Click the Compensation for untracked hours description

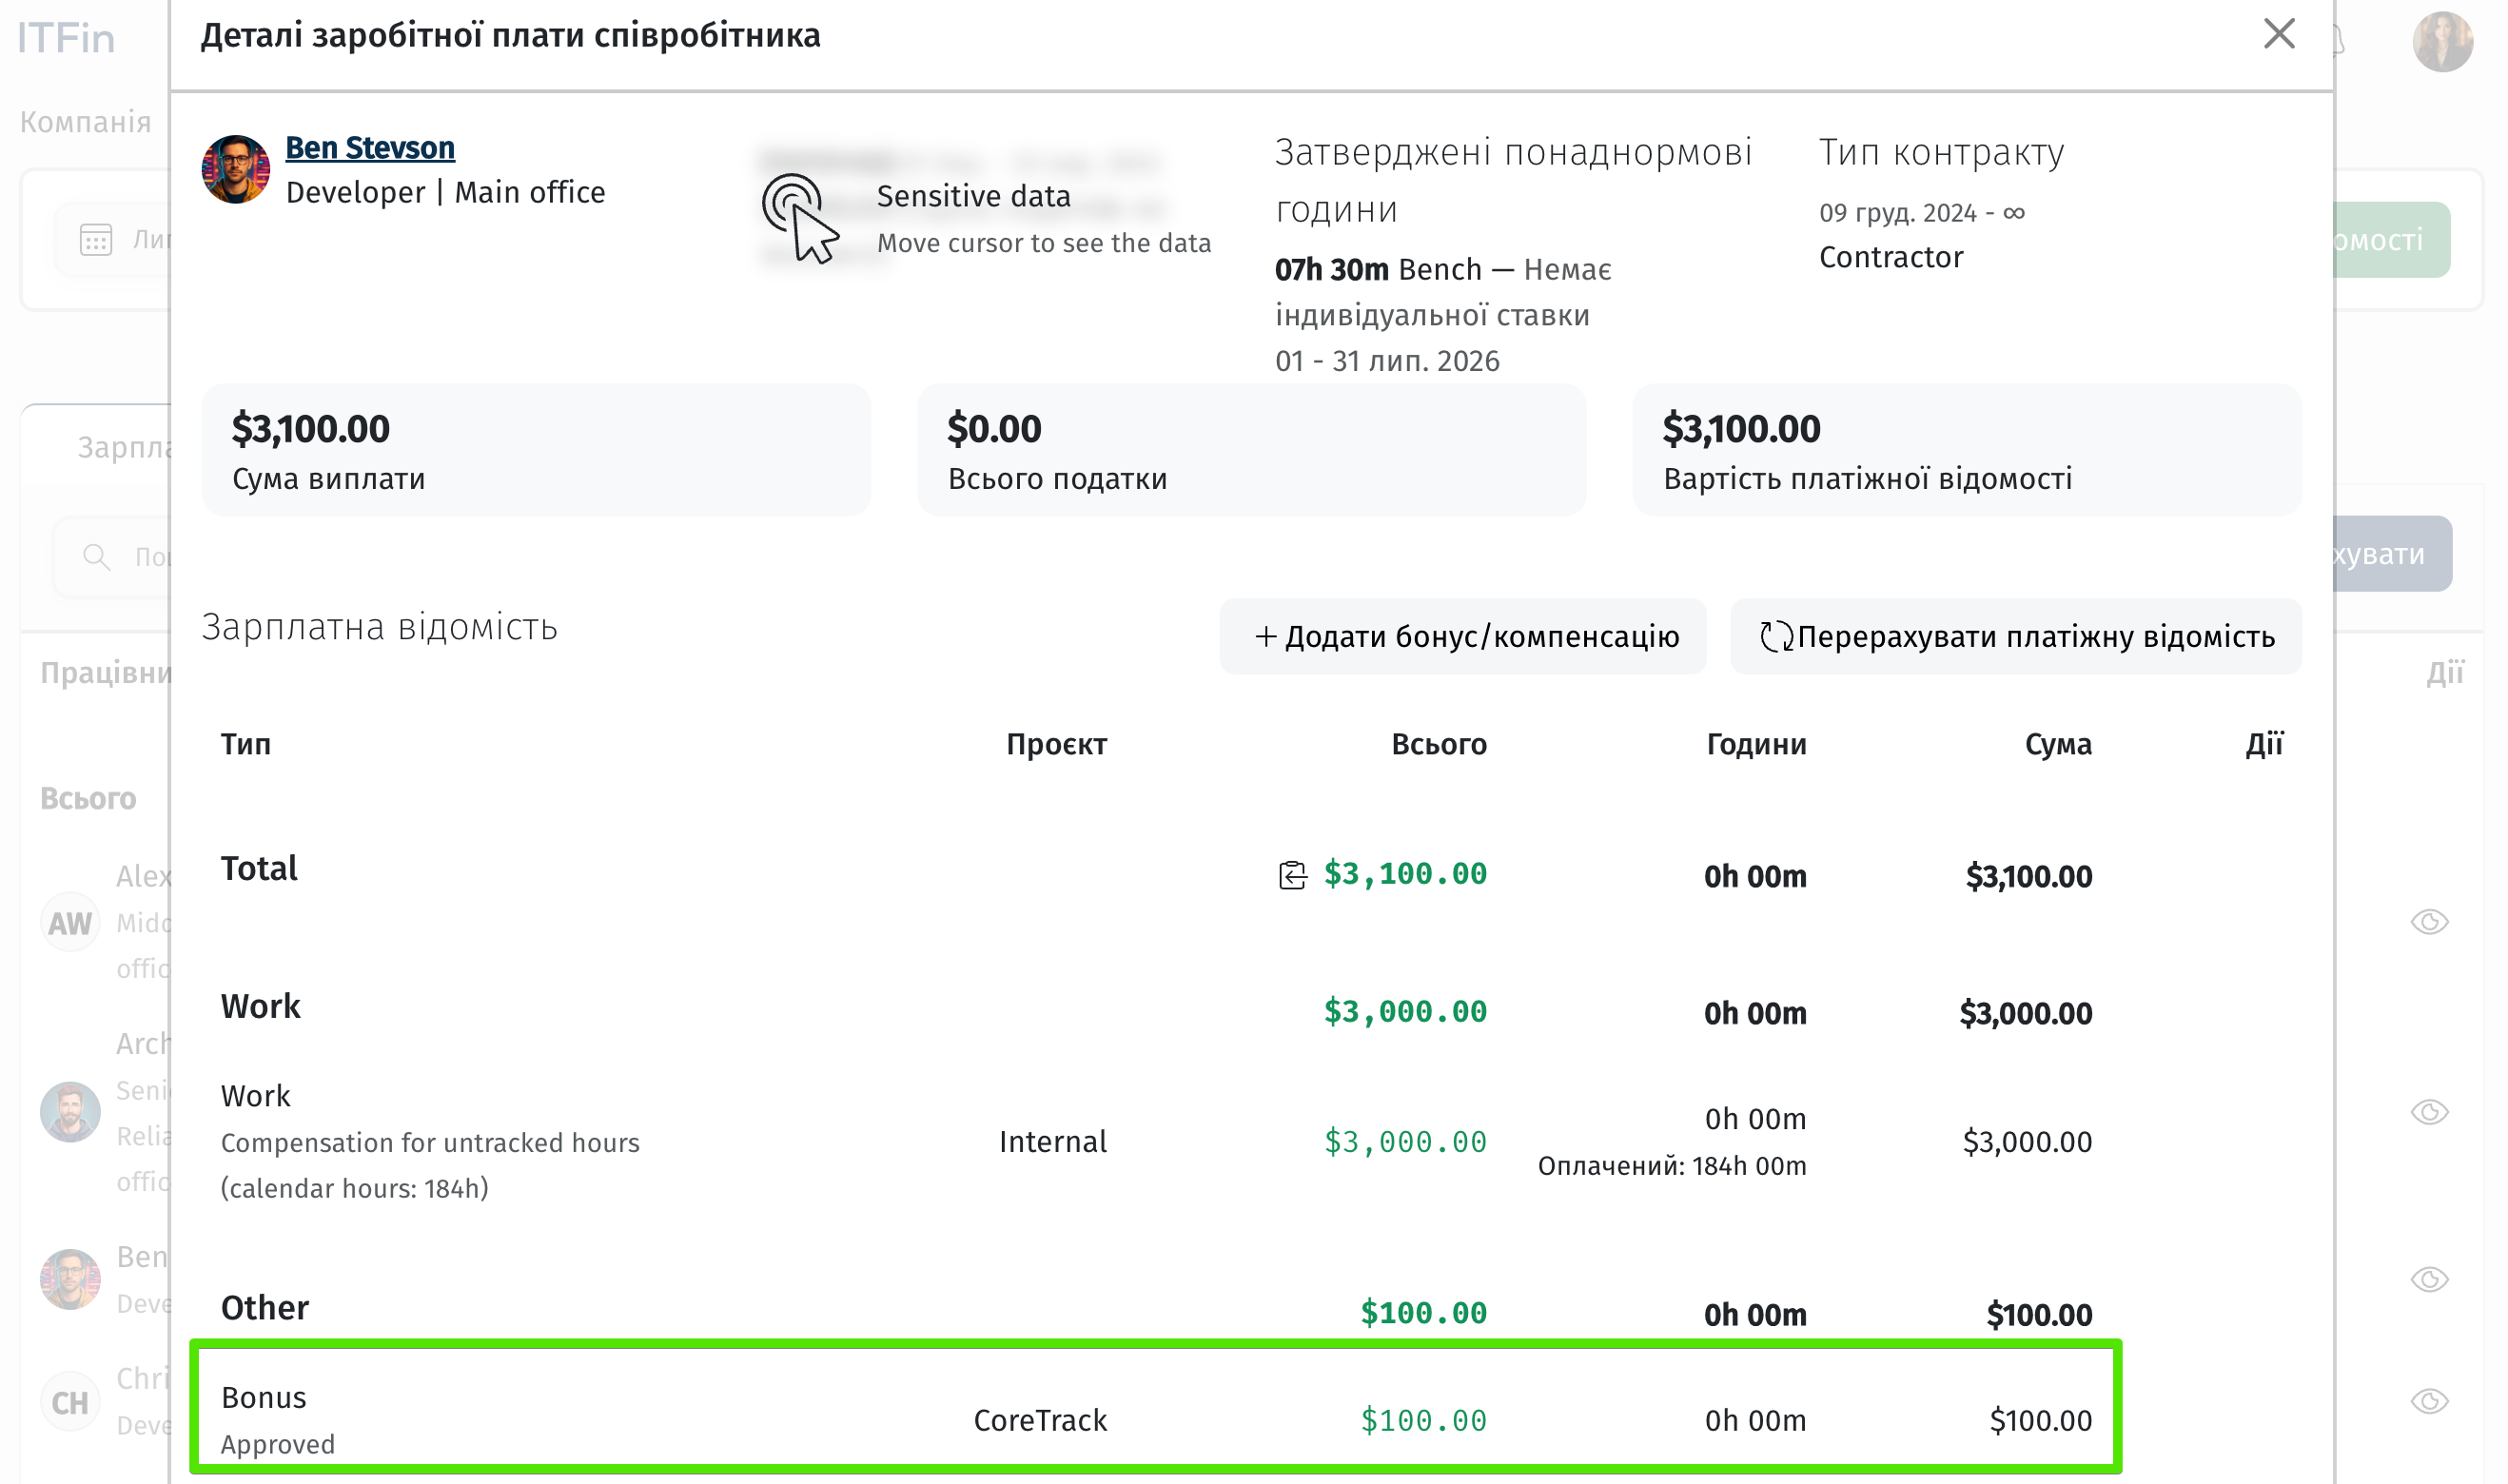tap(430, 1165)
